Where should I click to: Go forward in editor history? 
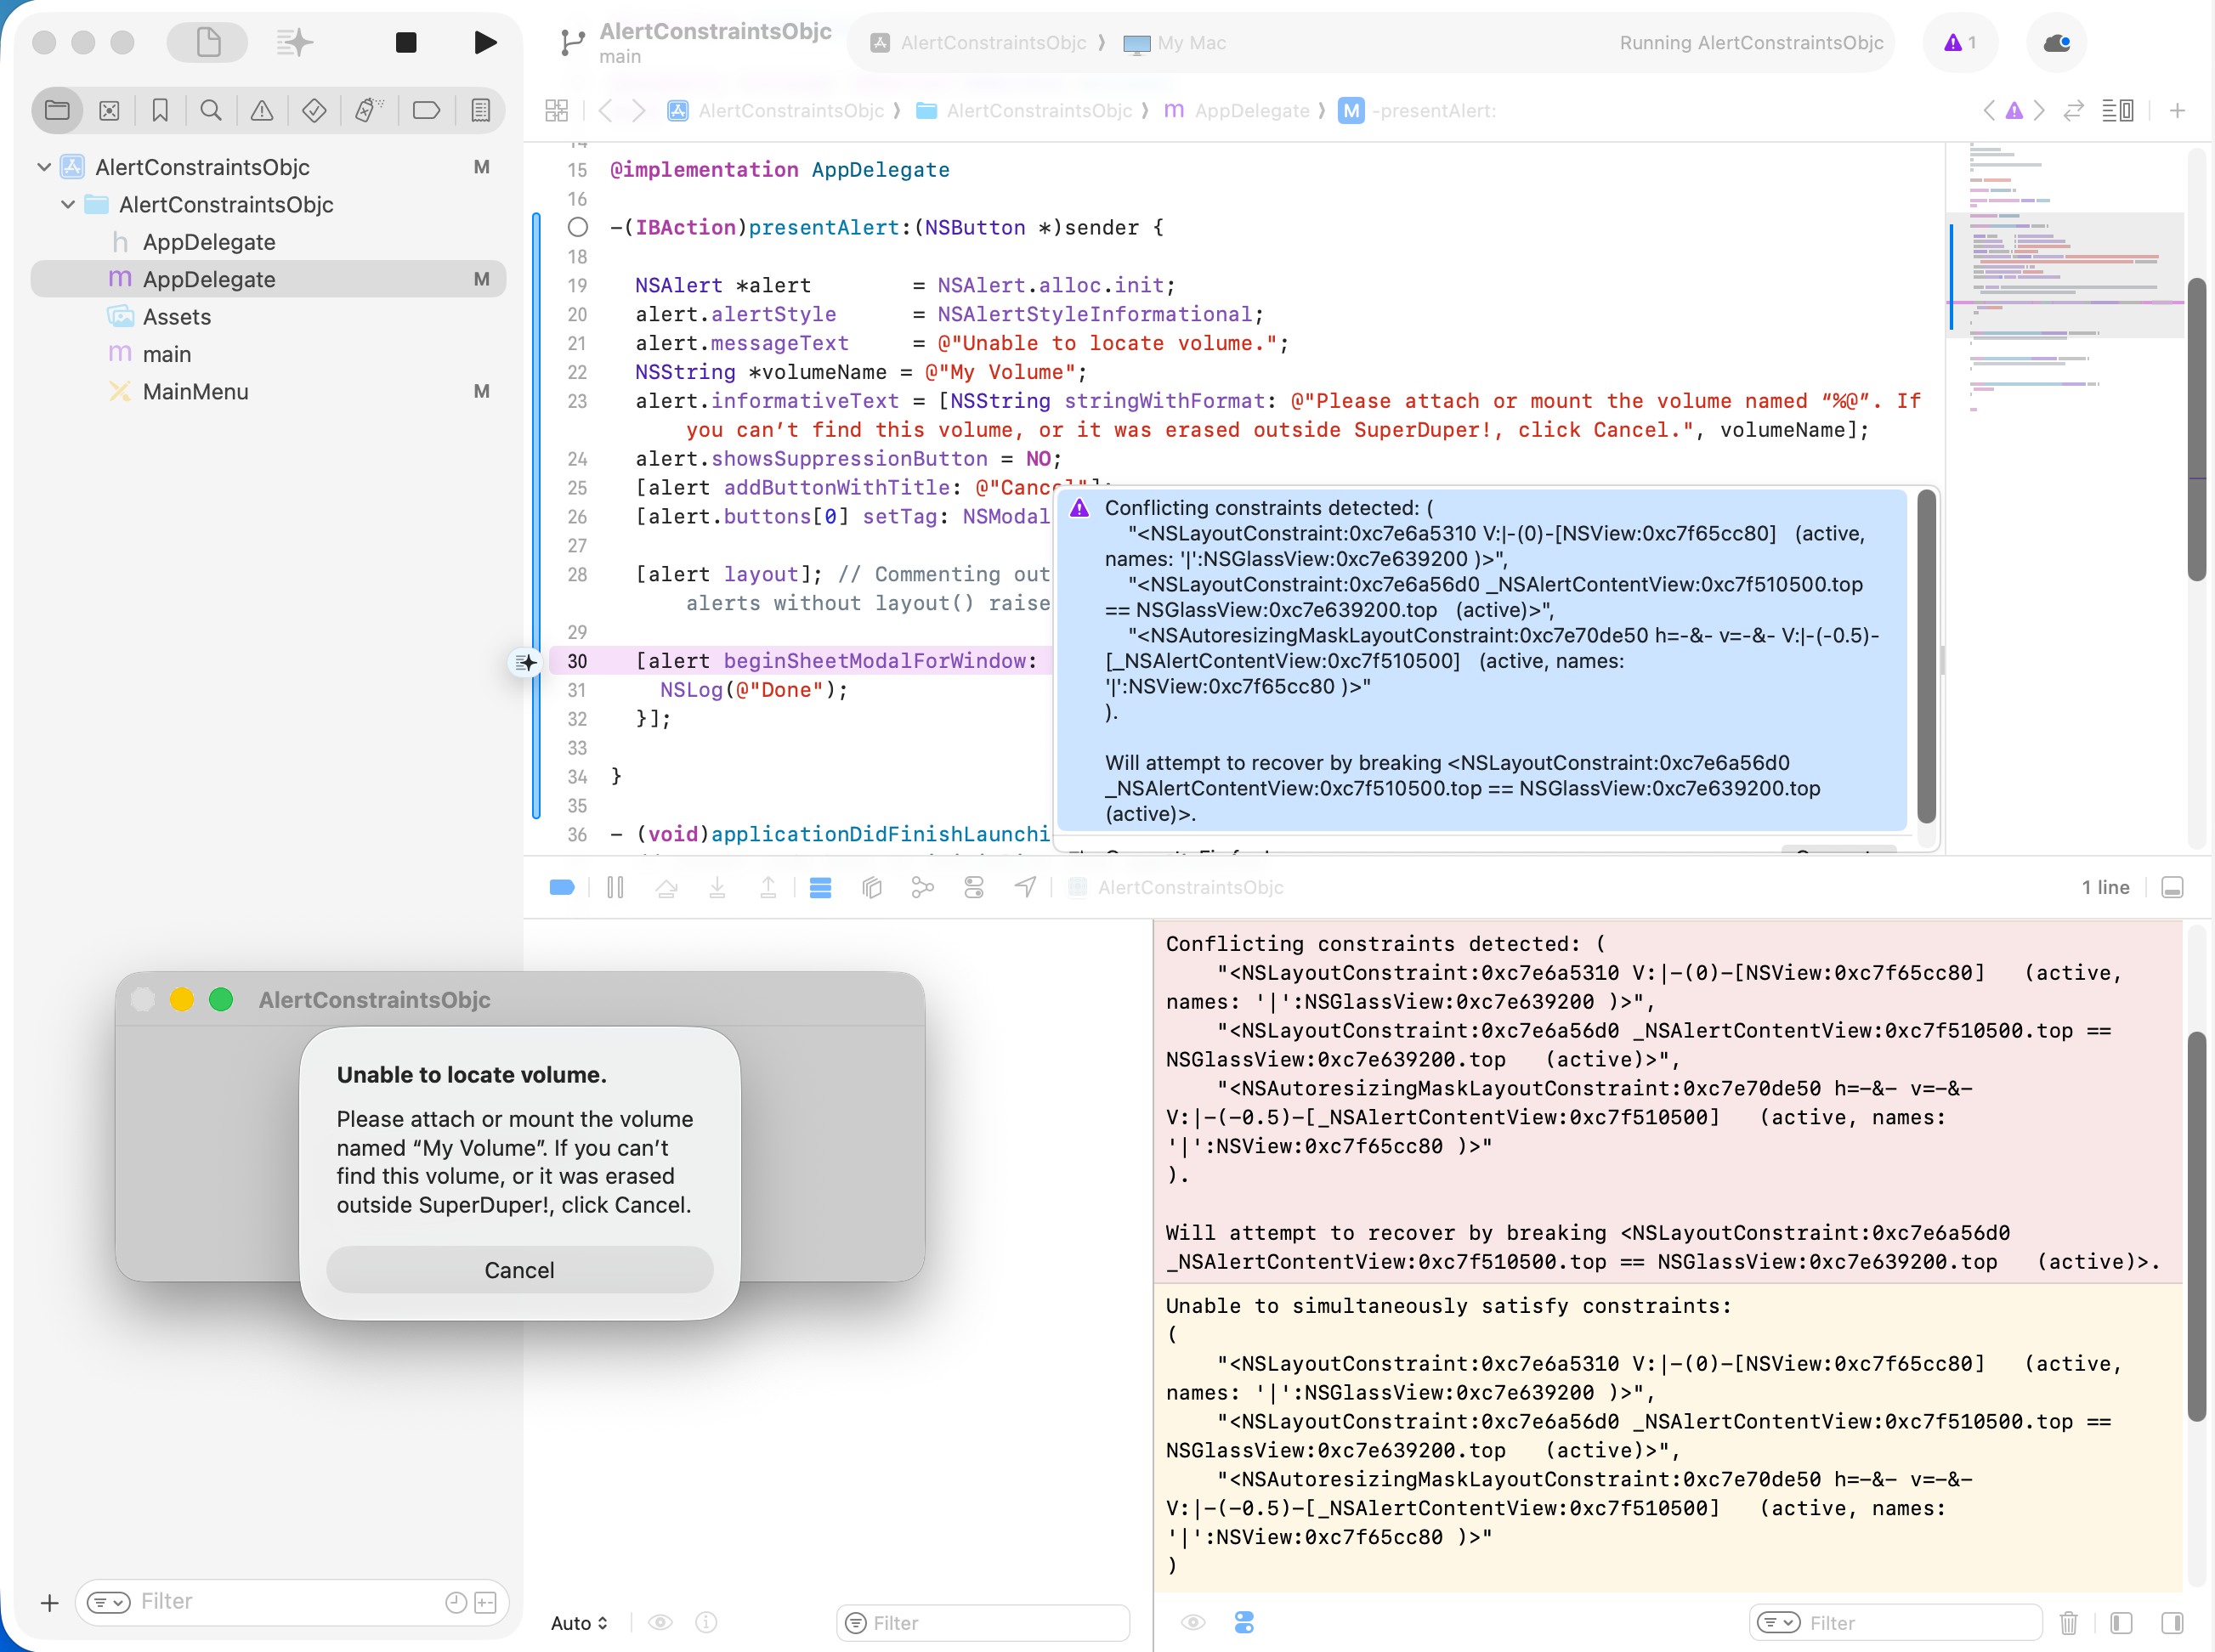(639, 110)
